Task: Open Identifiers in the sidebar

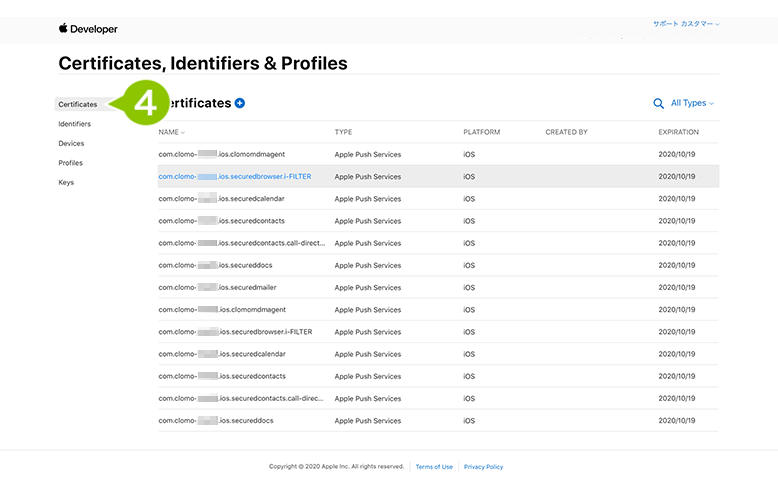Action: pos(74,124)
